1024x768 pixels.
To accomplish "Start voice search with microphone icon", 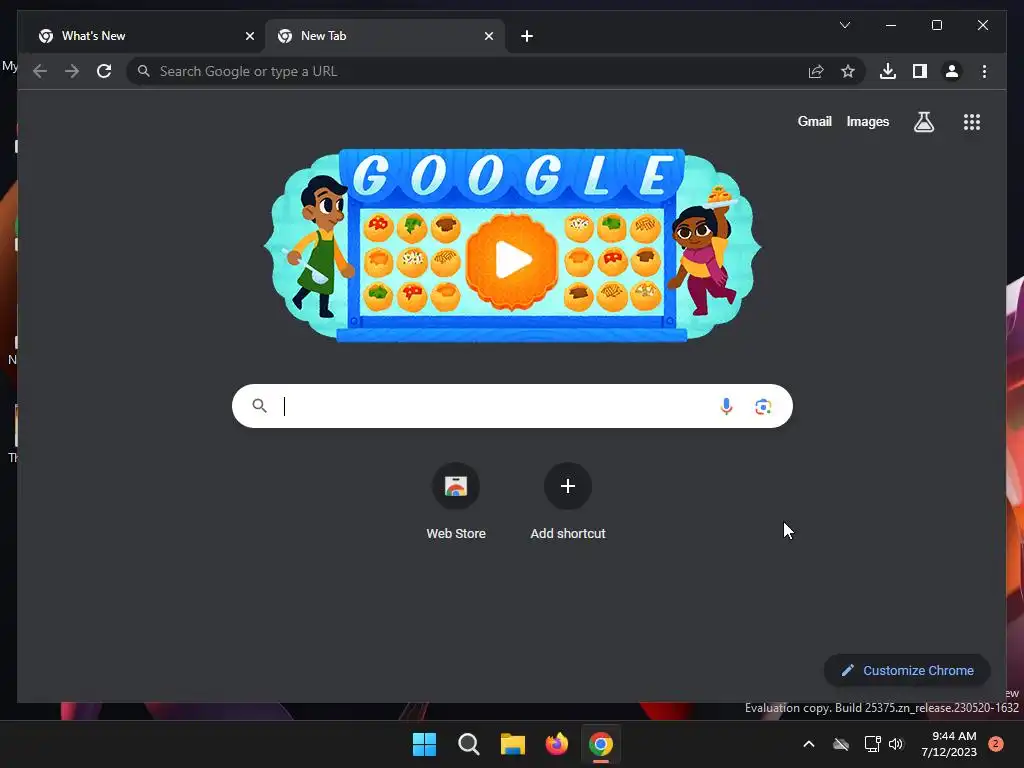I will click(x=726, y=406).
